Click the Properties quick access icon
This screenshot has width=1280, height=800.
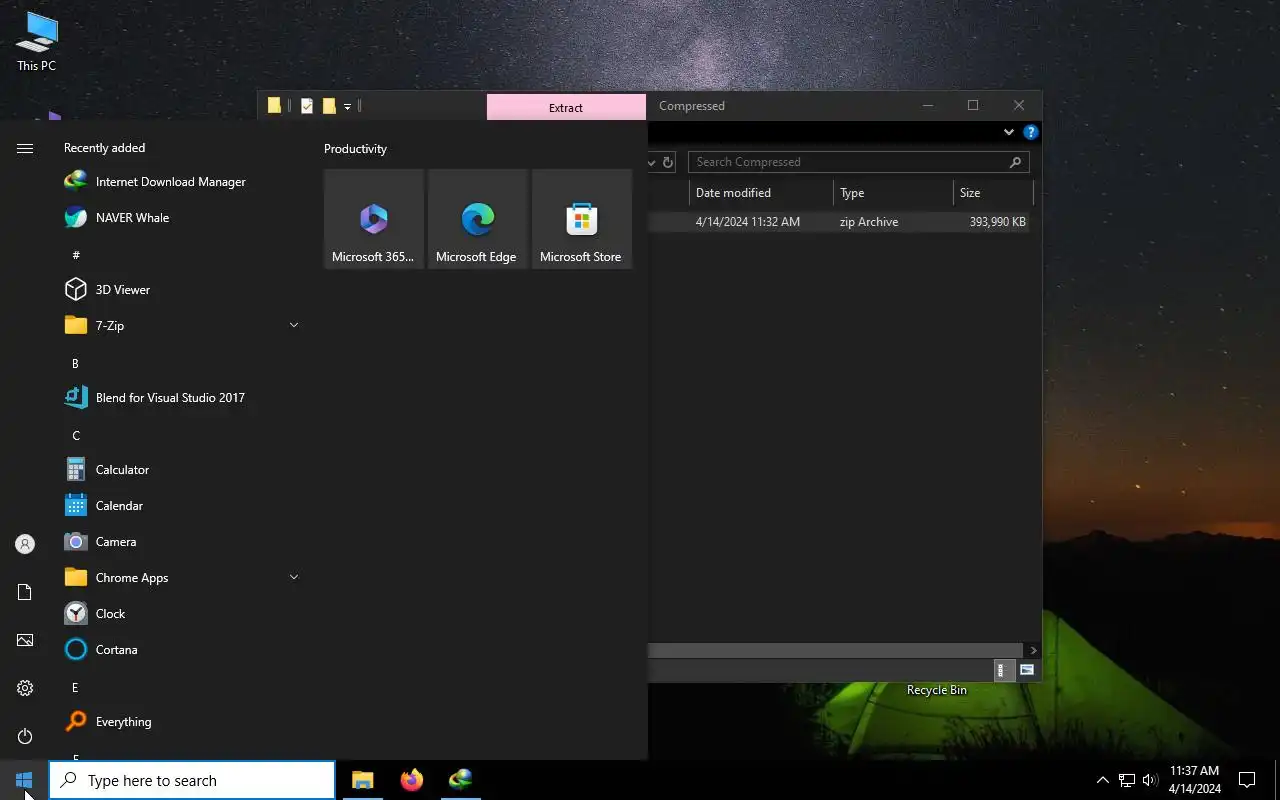click(x=307, y=106)
